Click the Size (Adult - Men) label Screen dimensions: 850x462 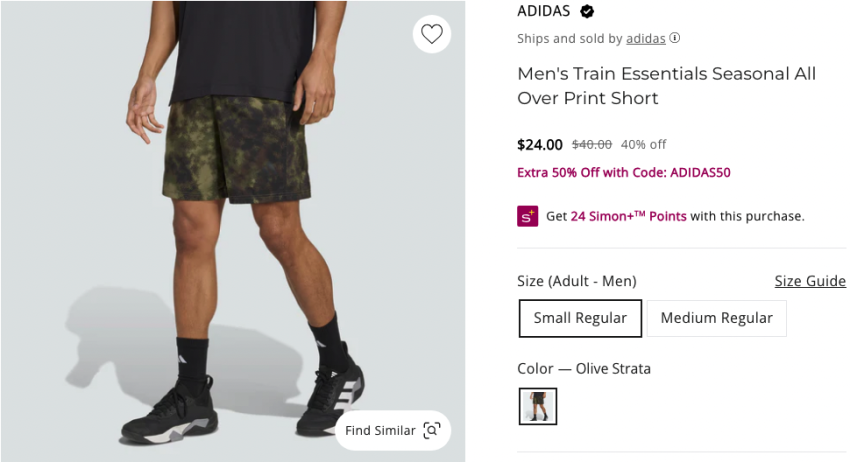tap(576, 281)
